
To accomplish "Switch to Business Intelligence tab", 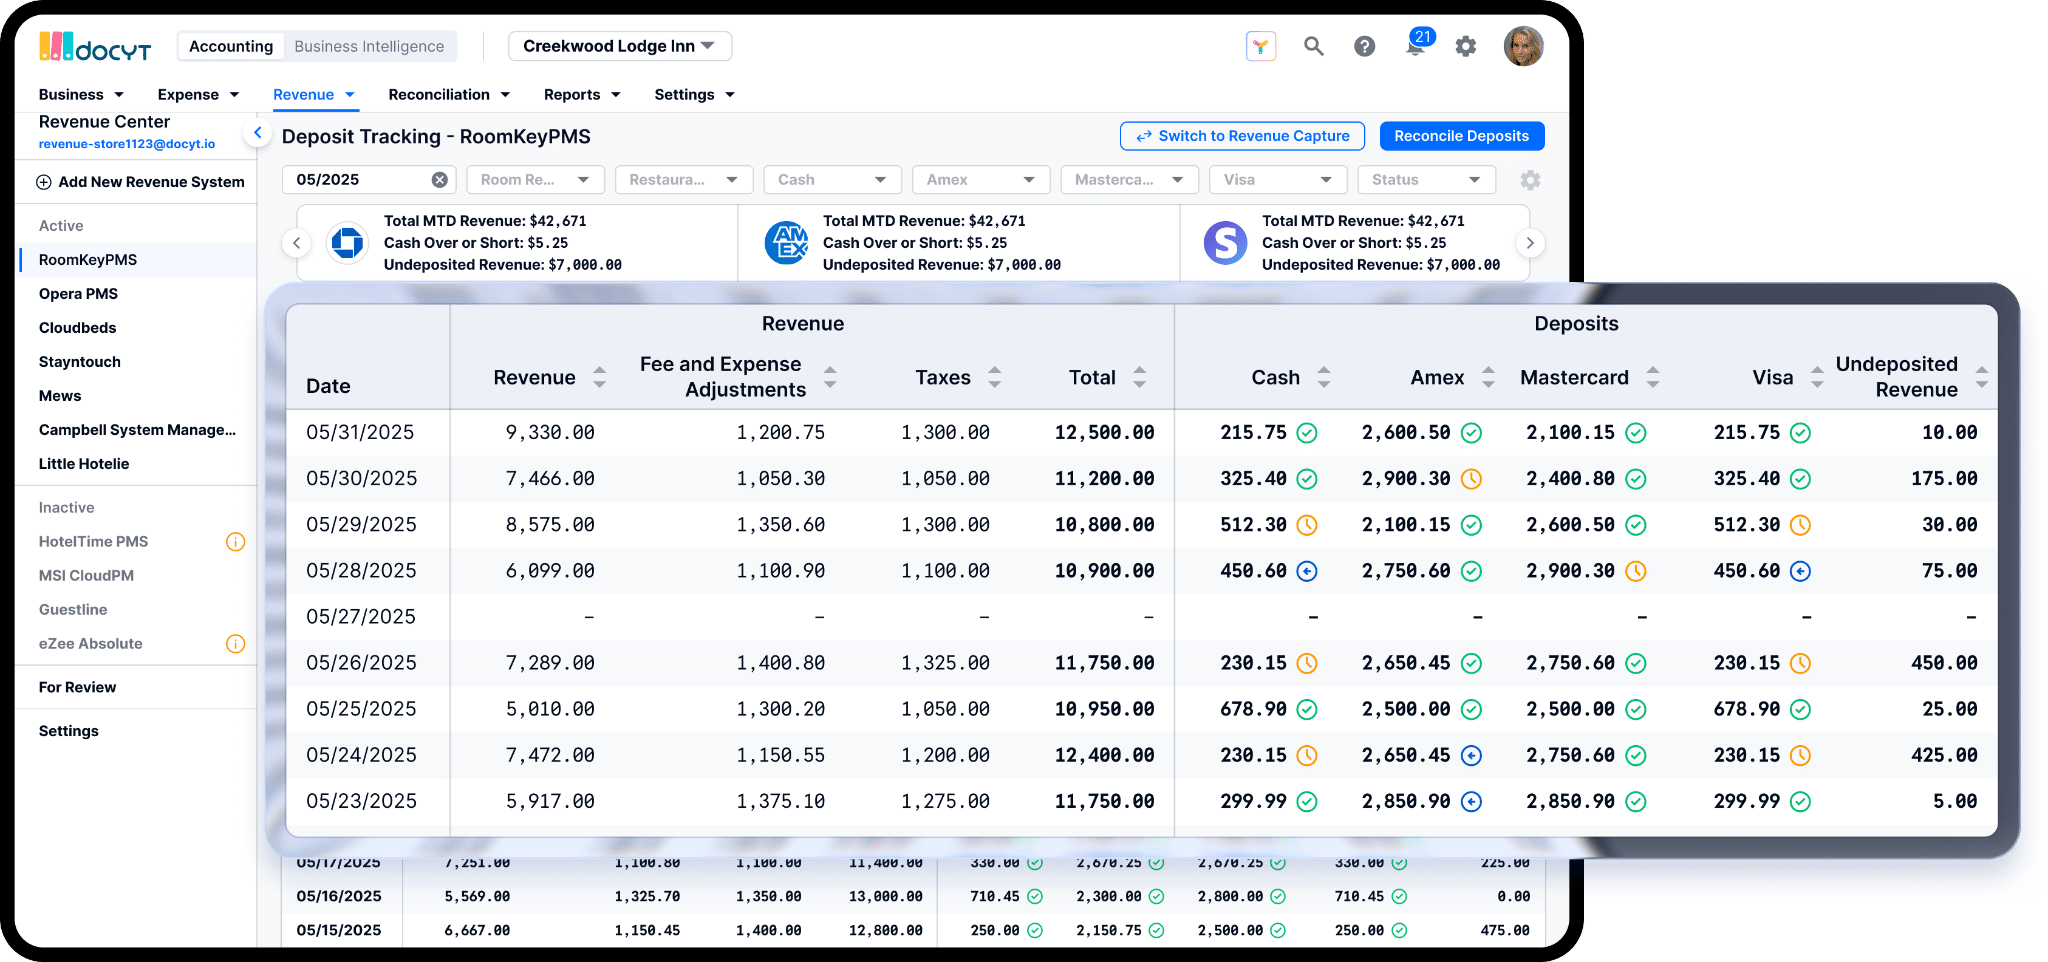I will point(369,46).
